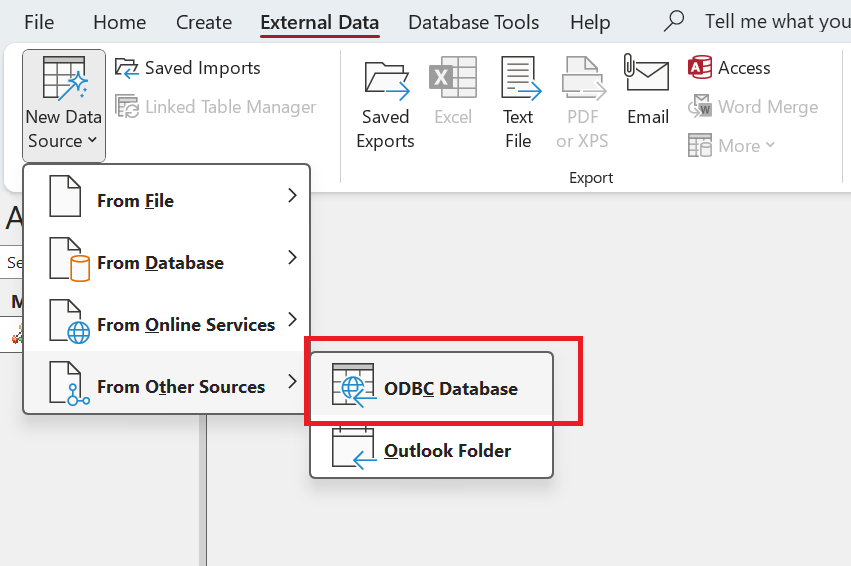Open the Create ribbon tab

[x=204, y=22]
